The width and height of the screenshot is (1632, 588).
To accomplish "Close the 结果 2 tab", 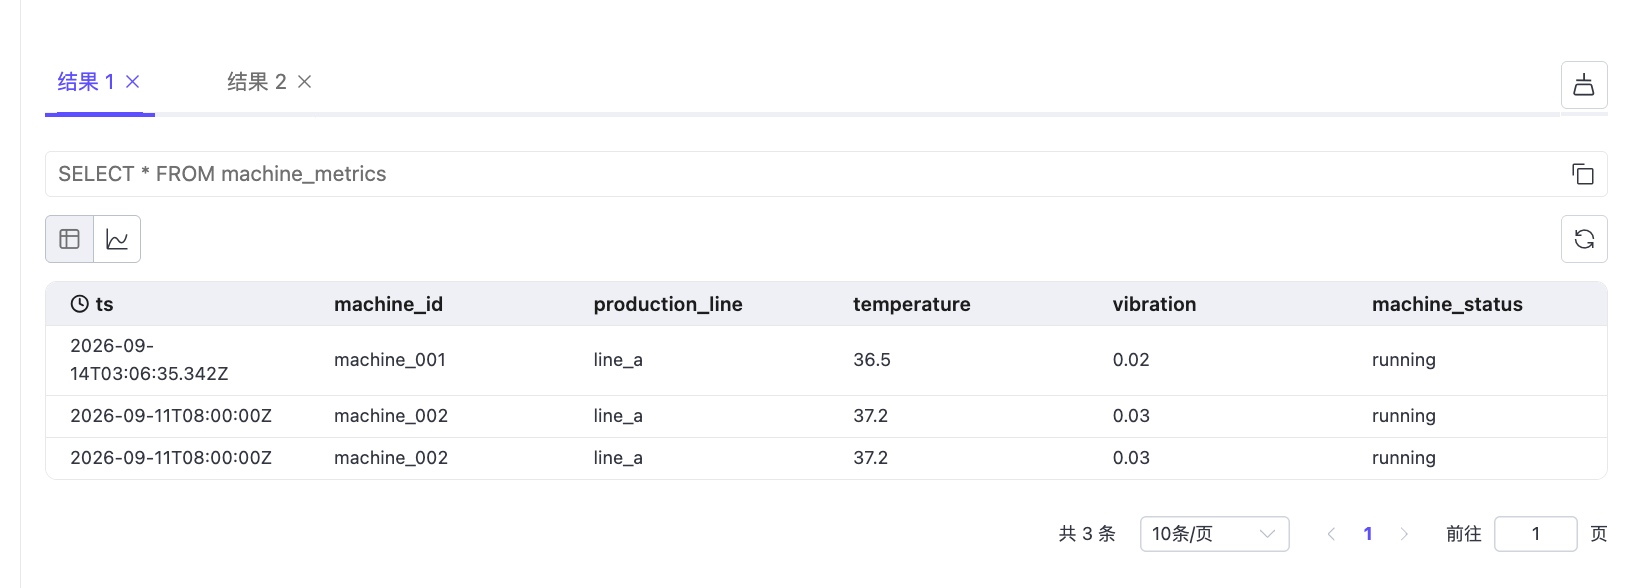I will click(x=305, y=82).
